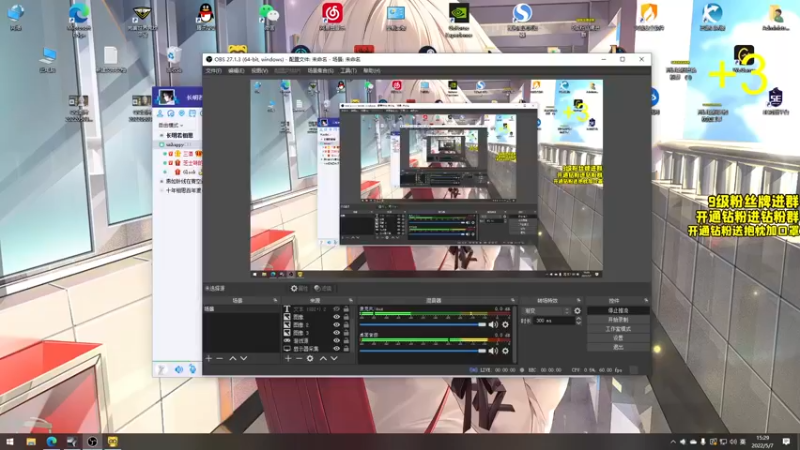
Task: Hide the 图像 2 source using its eye
Action: [337, 325]
